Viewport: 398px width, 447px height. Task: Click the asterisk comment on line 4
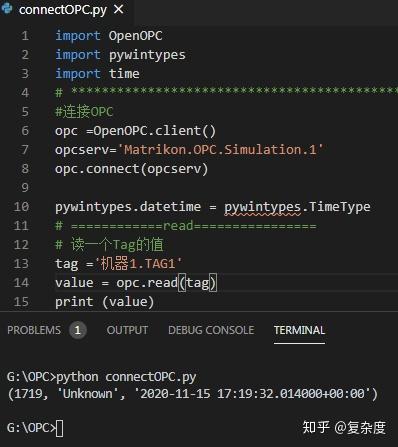pos(227,92)
